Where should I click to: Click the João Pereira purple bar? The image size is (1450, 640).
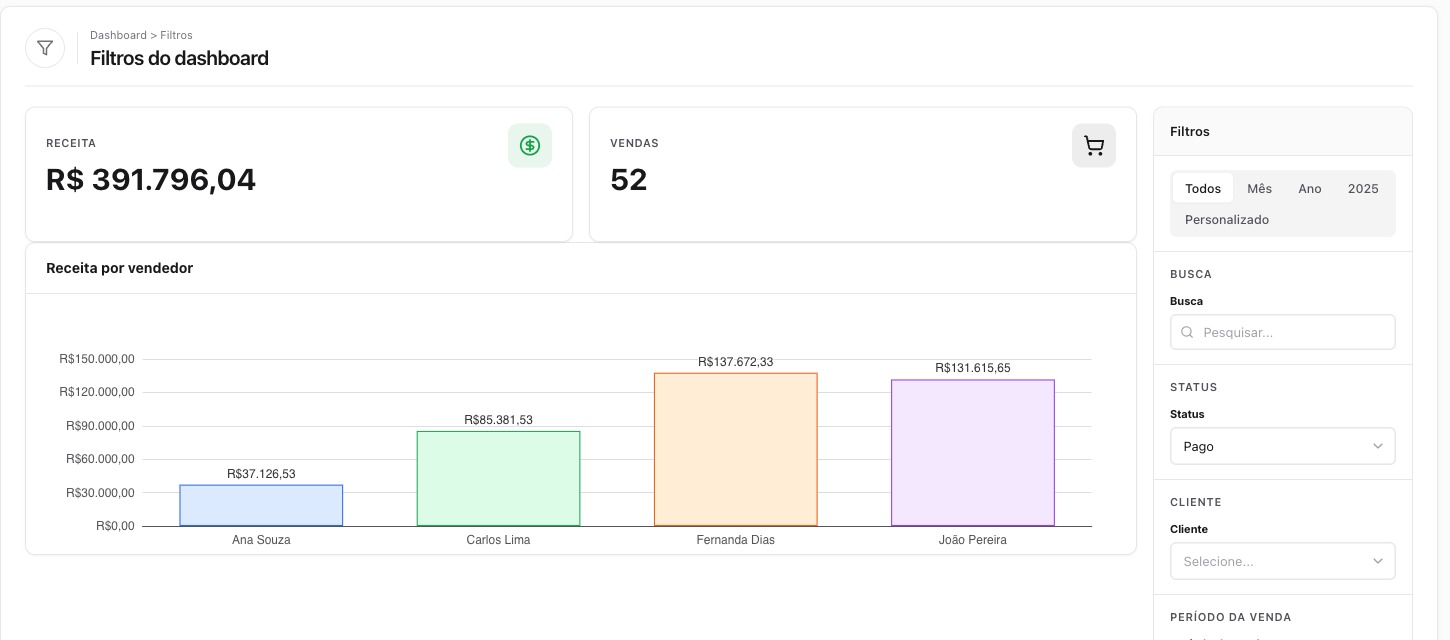pyautogui.click(x=973, y=453)
